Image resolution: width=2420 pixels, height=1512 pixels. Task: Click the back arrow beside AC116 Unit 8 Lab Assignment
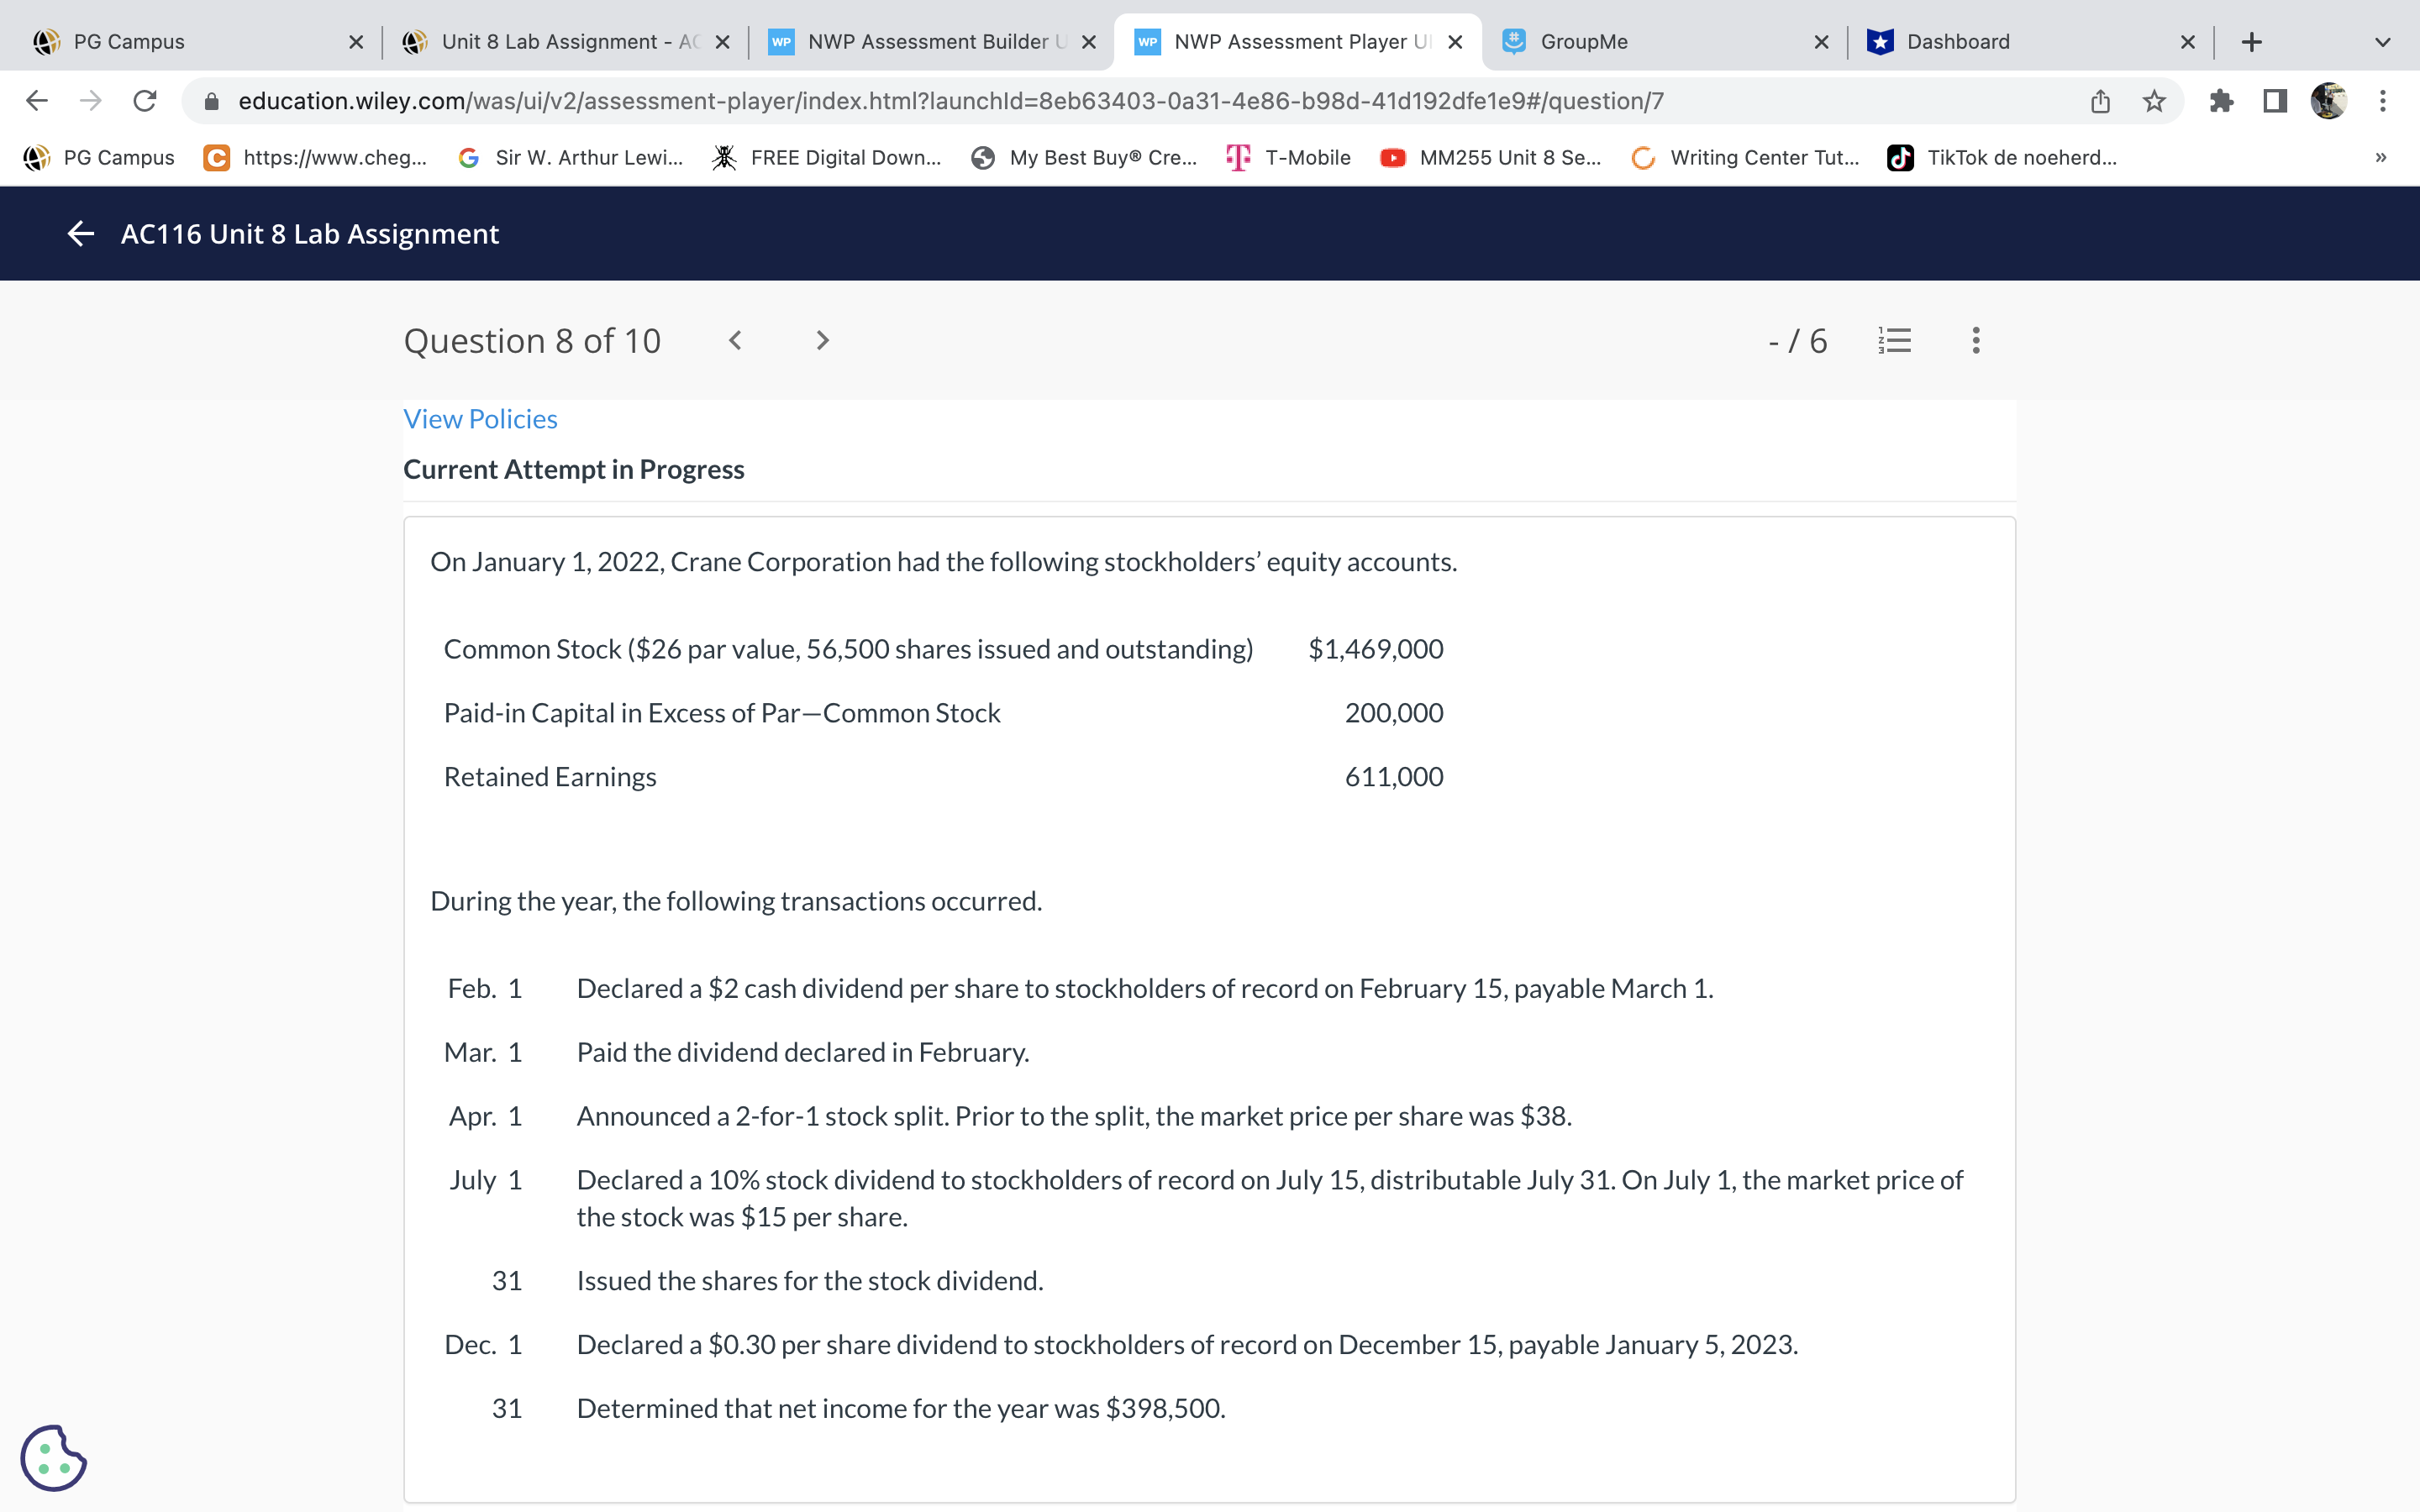[x=81, y=234]
